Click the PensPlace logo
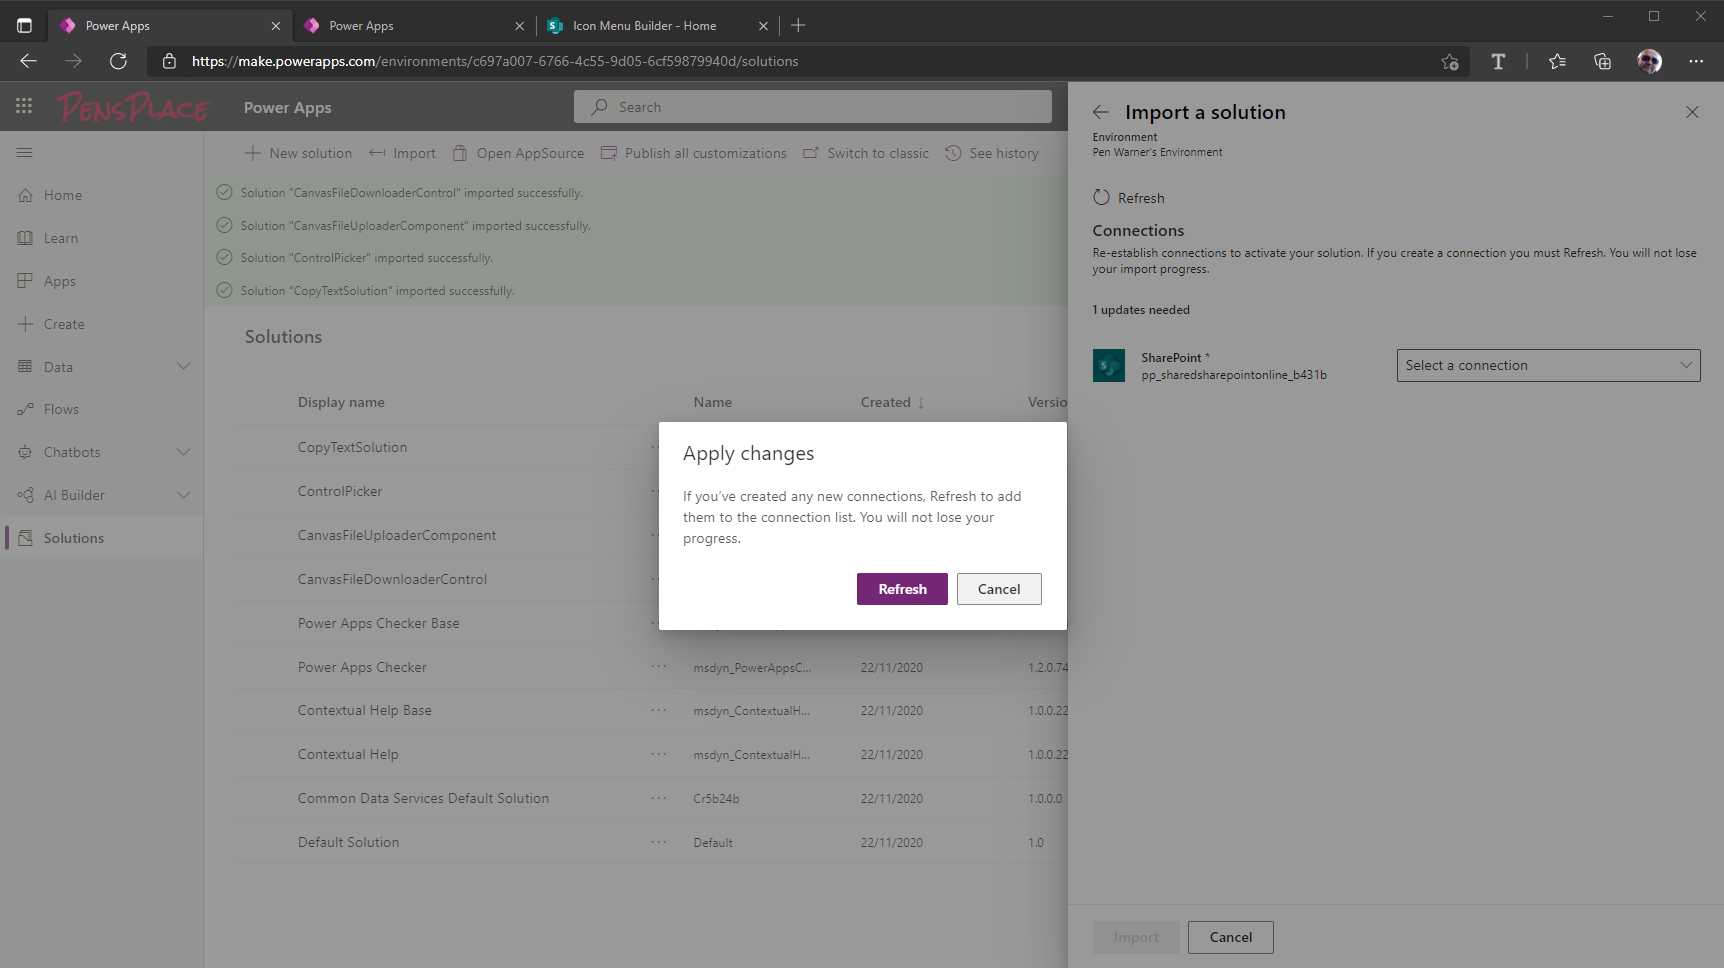Viewport: 1724px width, 968px height. (x=133, y=107)
